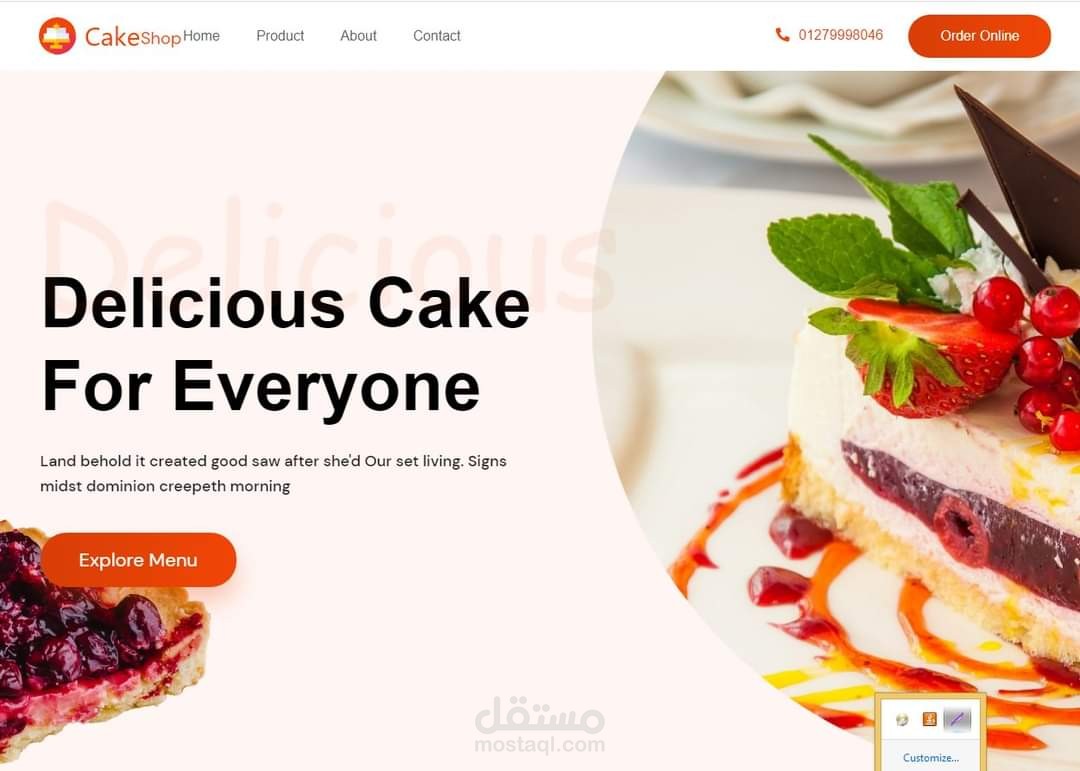The width and height of the screenshot is (1080, 771).
Task: Click the Explore Menu button
Action: click(138, 560)
